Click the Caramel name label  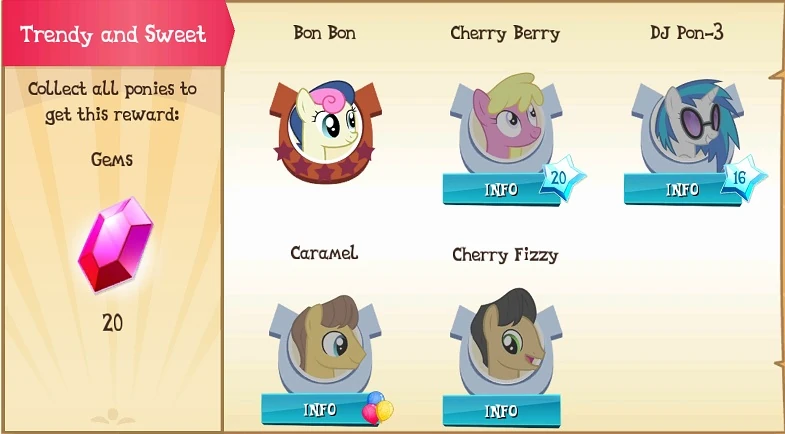click(324, 253)
